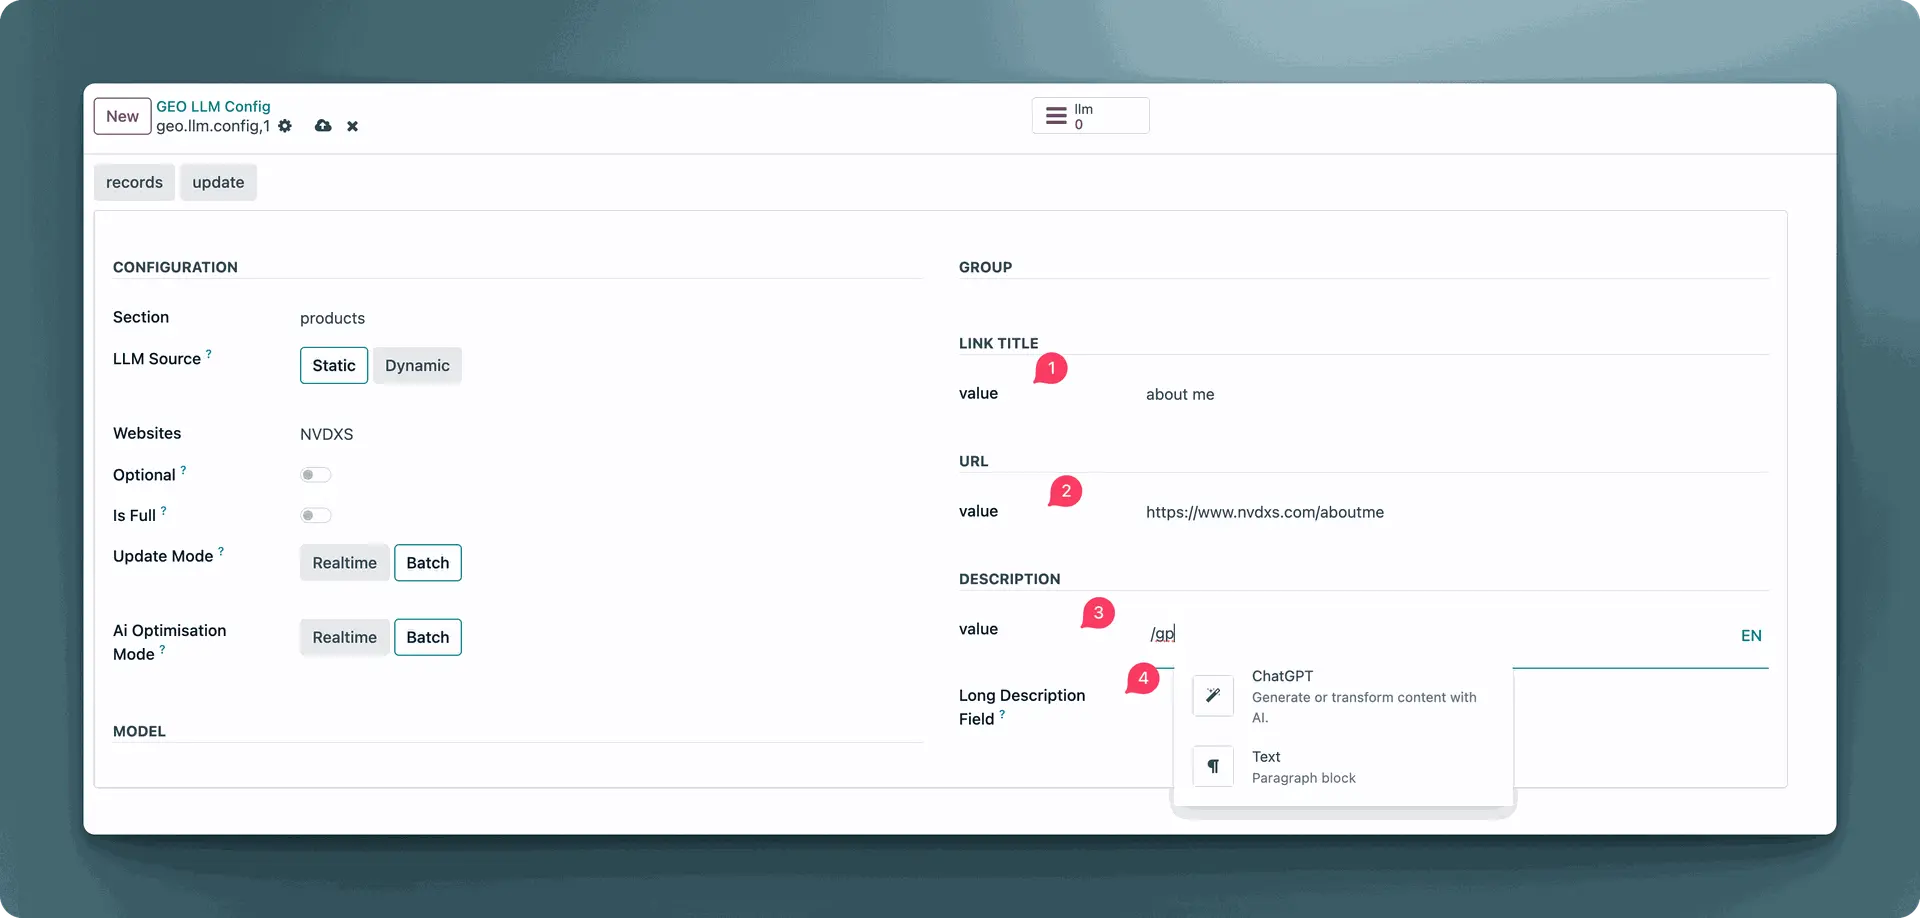Click the cloud upload save icon
This screenshot has width=1920, height=918.
[x=323, y=126]
